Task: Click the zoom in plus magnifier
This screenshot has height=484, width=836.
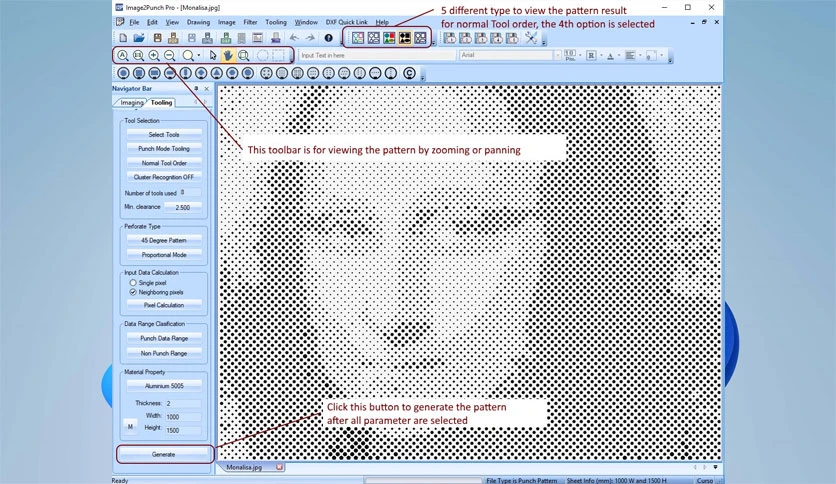Action: (x=154, y=55)
